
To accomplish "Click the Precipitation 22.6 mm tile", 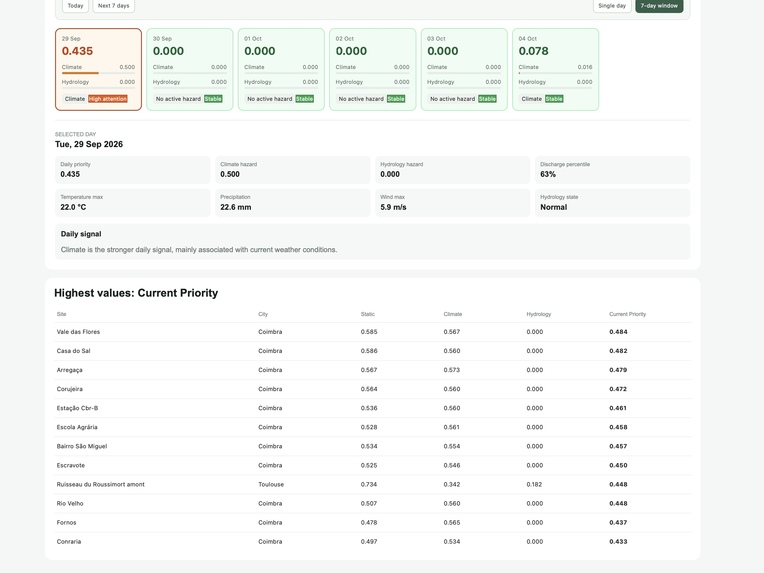I will pos(292,203).
